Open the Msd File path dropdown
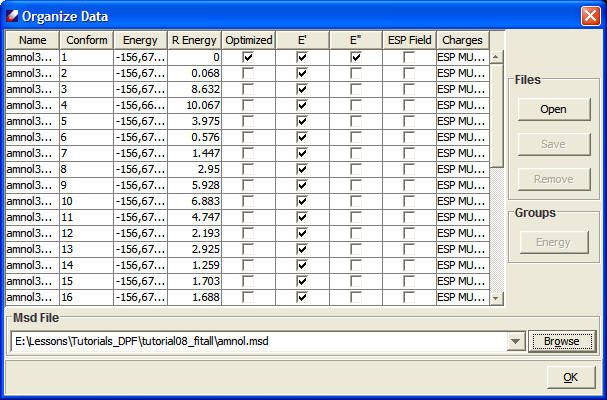607x400 pixels. pos(516,342)
